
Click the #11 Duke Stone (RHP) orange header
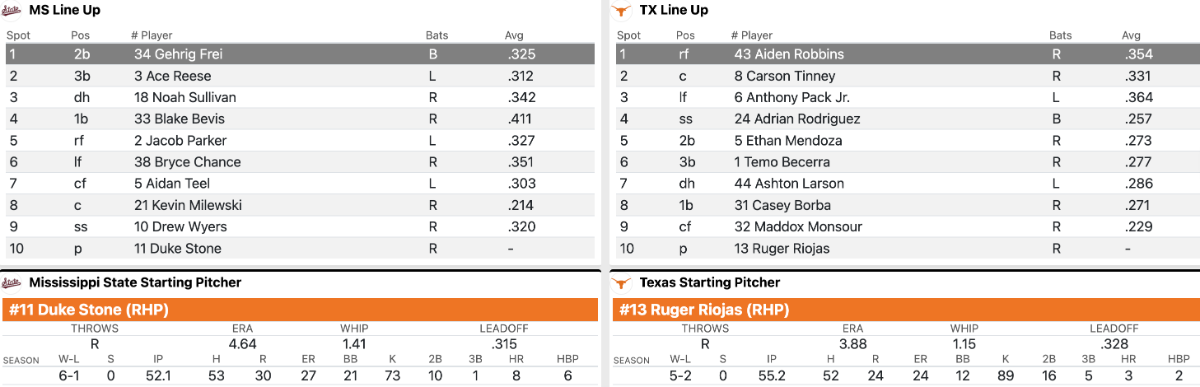pos(299,310)
